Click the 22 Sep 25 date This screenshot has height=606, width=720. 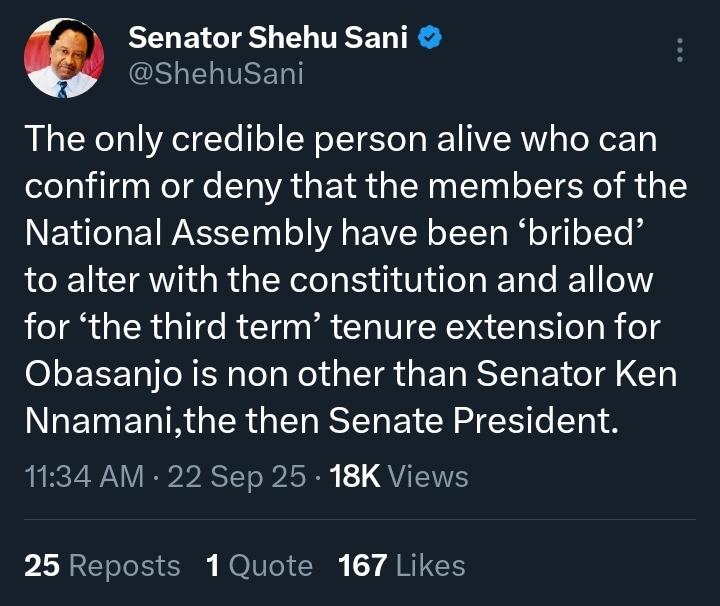pos(236,476)
